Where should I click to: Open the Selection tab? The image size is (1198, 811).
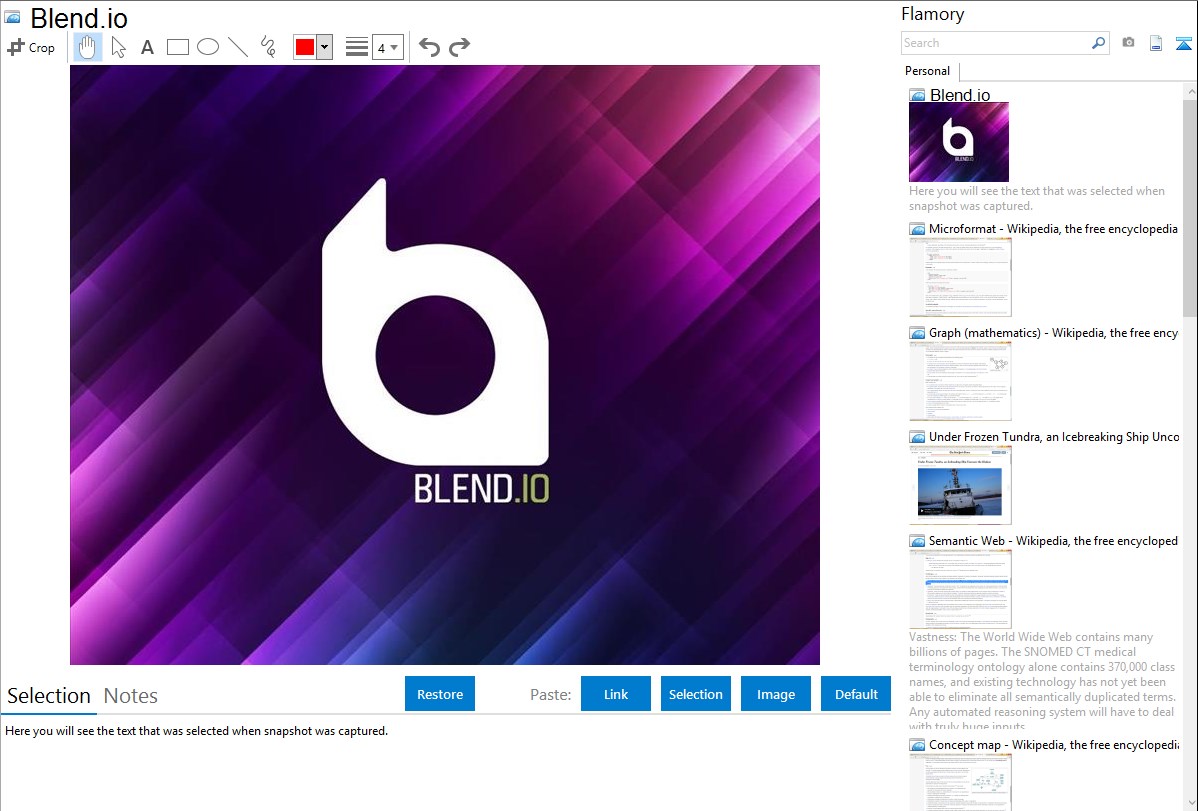coord(49,696)
